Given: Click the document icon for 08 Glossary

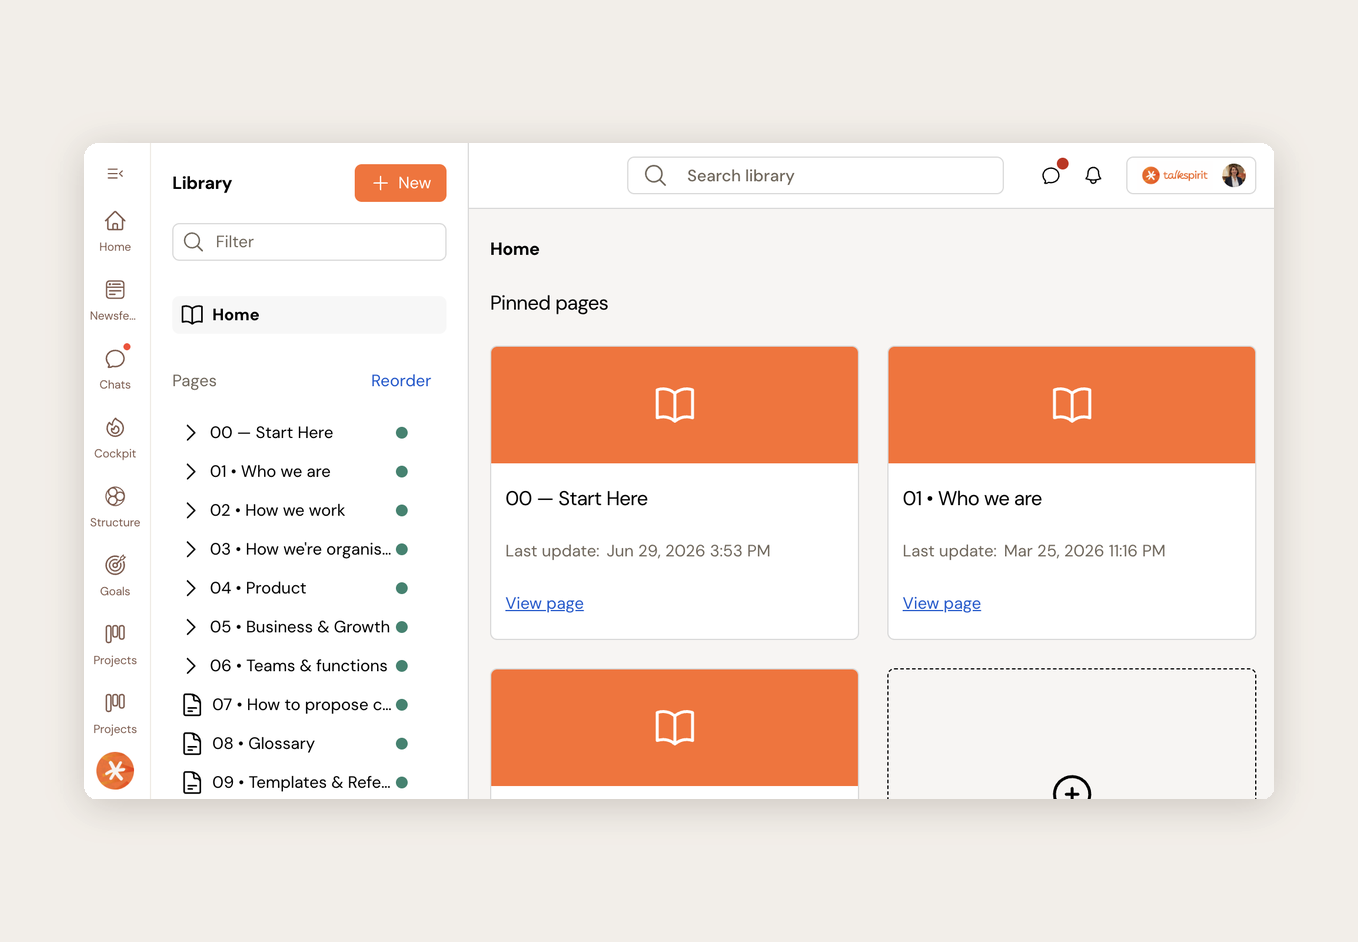Looking at the screenshot, I should point(192,744).
